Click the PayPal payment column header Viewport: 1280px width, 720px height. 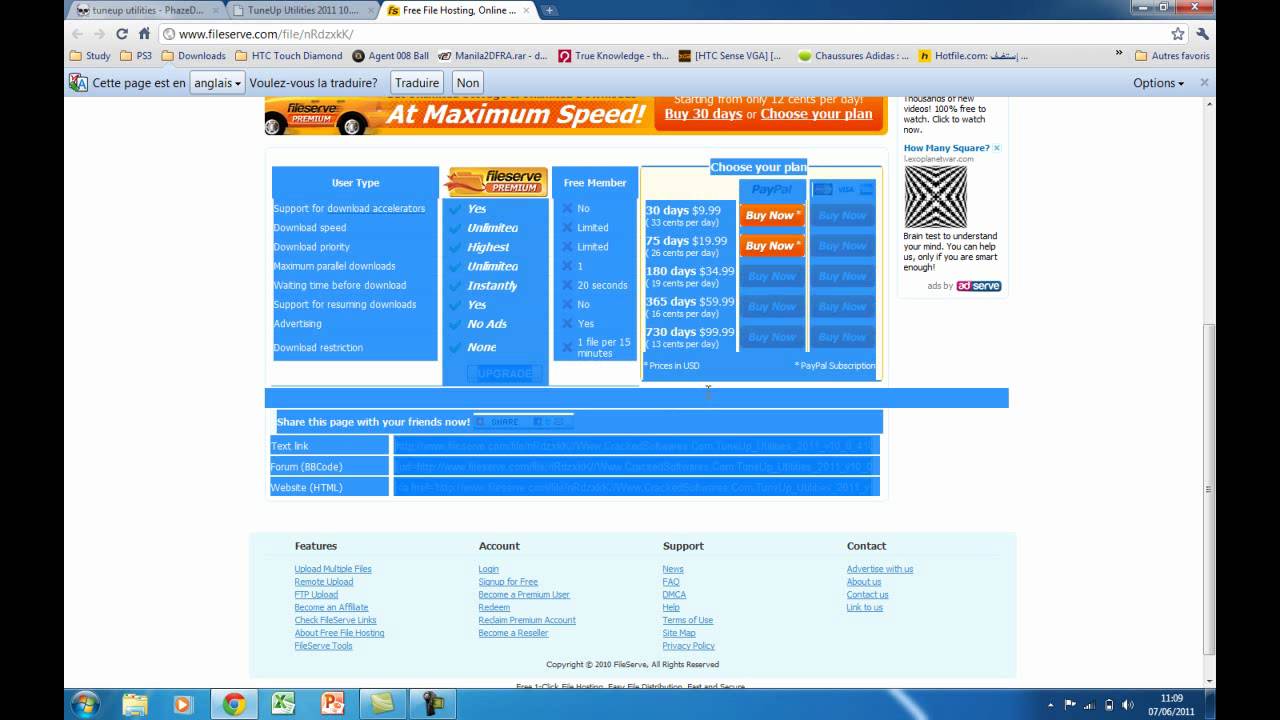pyautogui.click(x=771, y=189)
